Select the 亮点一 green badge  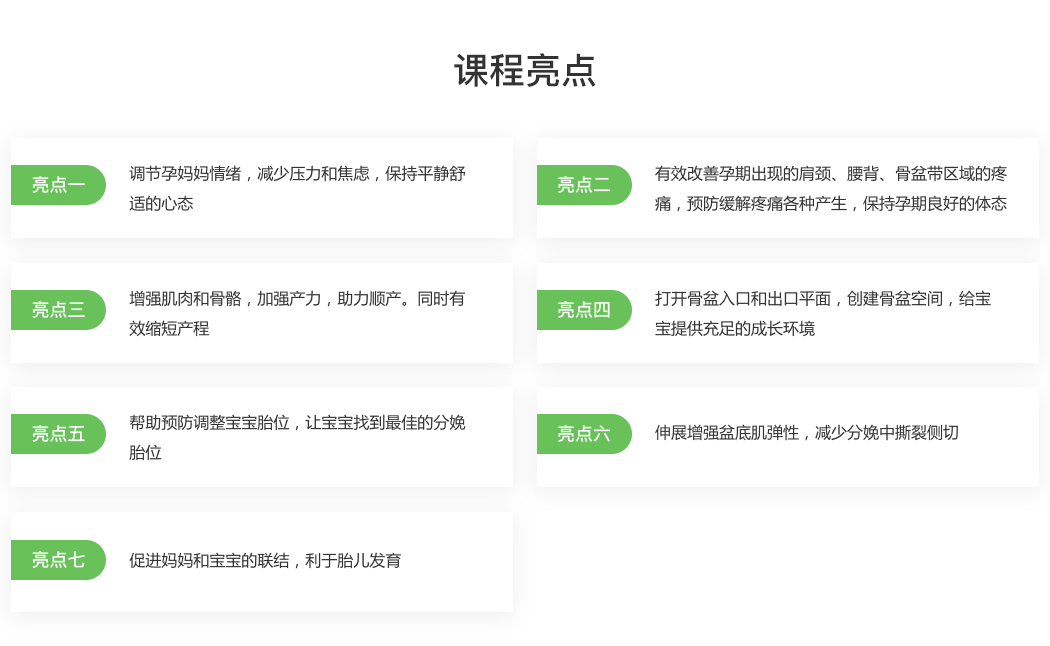pyautogui.click(x=58, y=185)
